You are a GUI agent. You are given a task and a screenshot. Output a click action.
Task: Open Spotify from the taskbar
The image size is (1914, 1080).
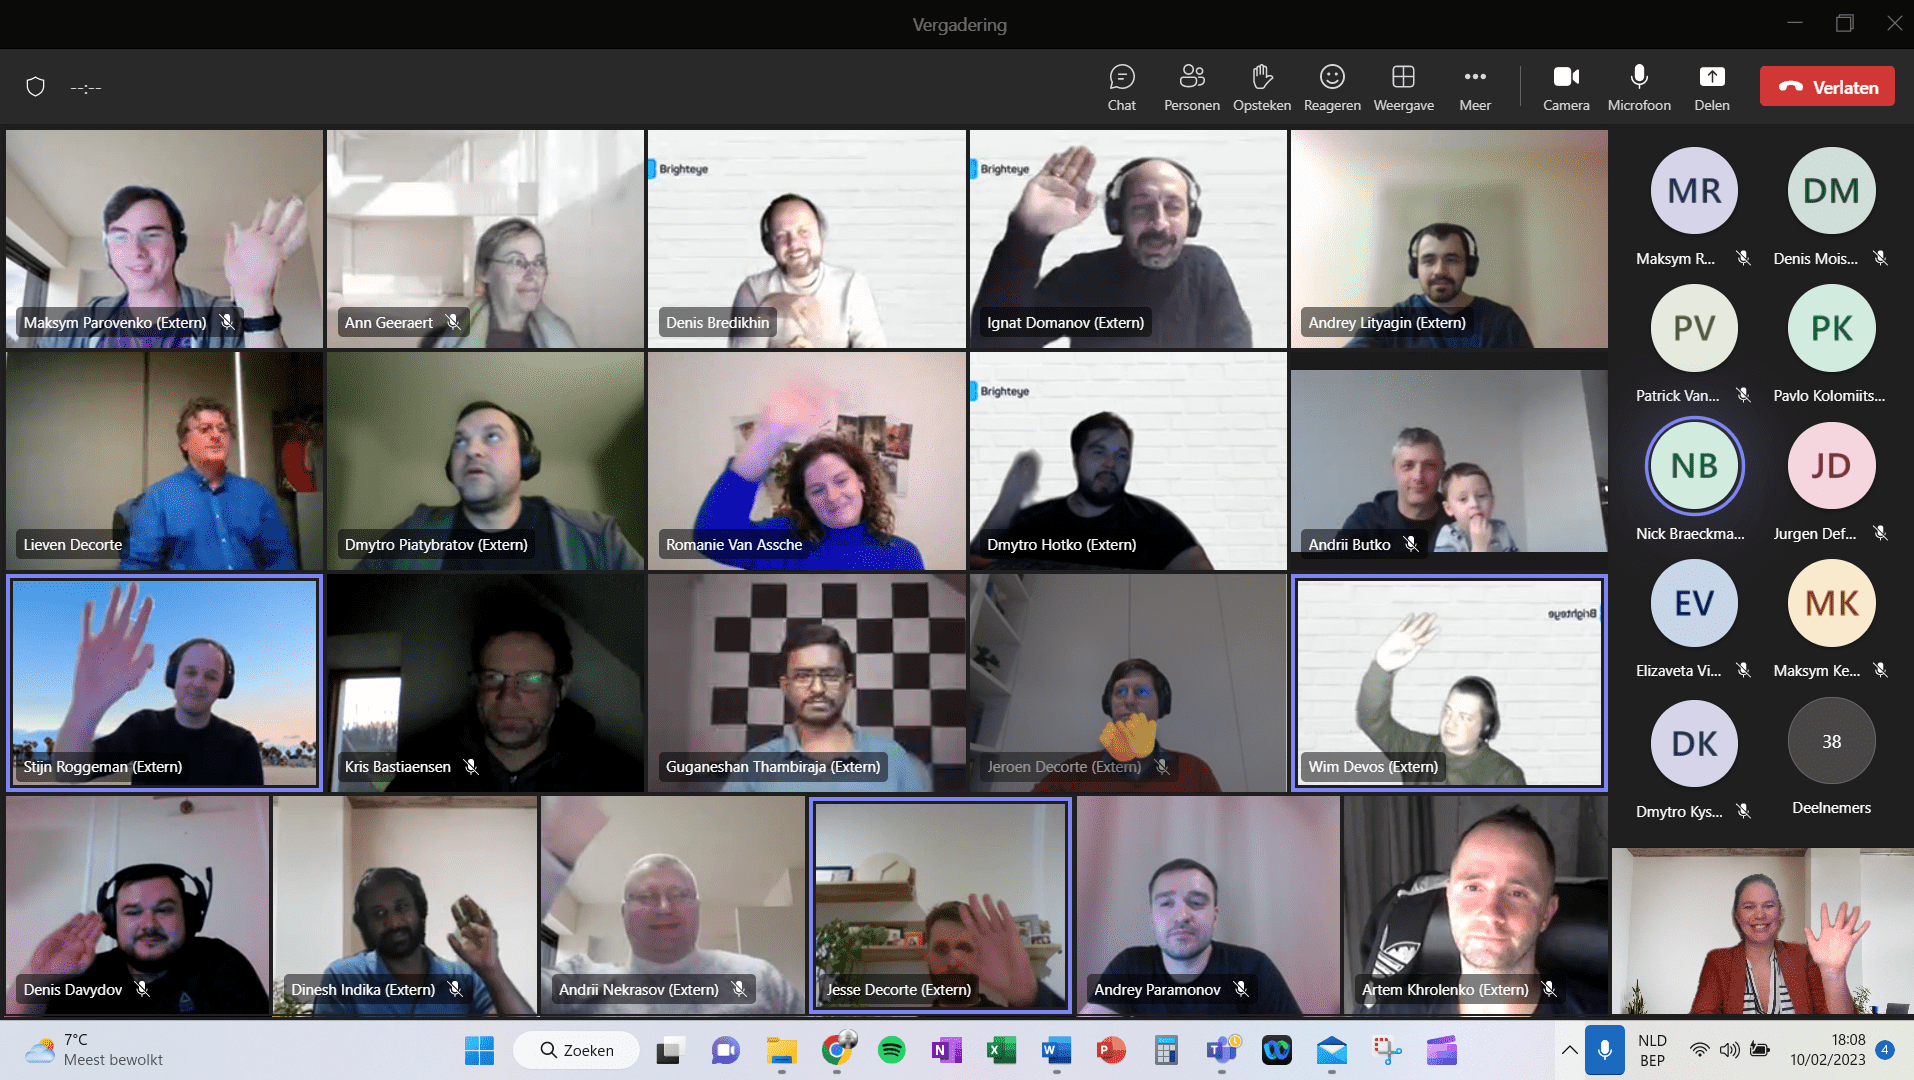pyautogui.click(x=891, y=1050)
